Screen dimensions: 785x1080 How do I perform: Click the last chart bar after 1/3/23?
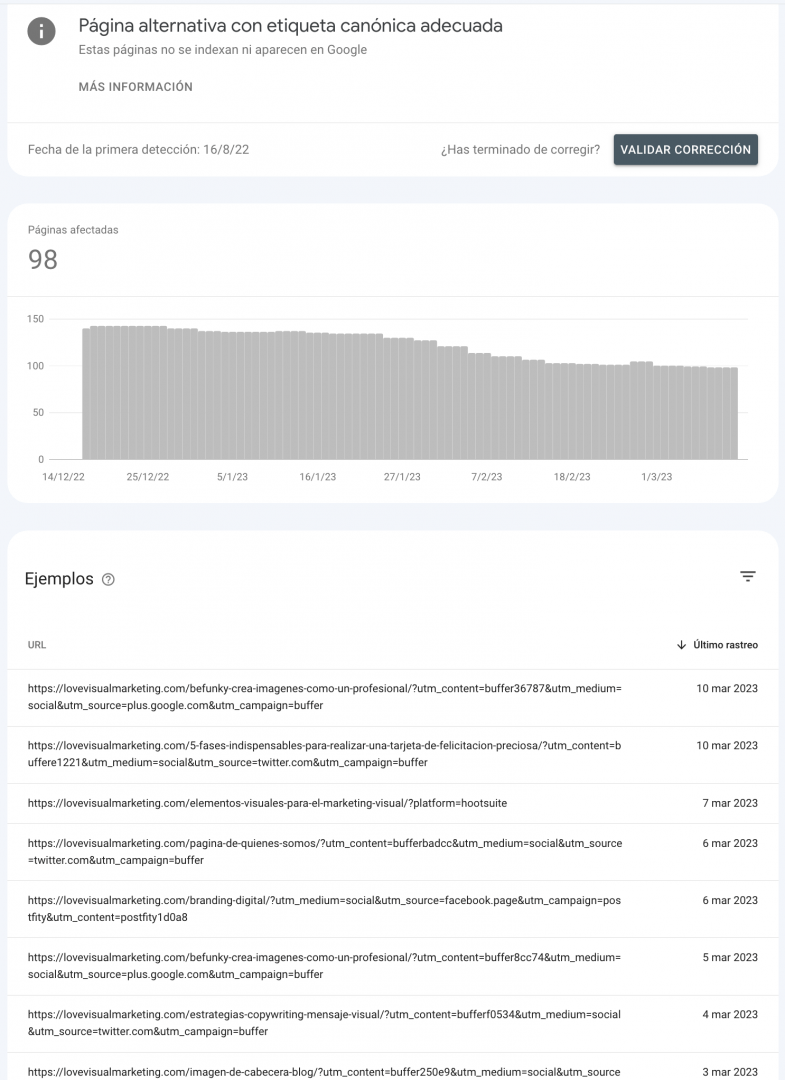click(734, 413)
